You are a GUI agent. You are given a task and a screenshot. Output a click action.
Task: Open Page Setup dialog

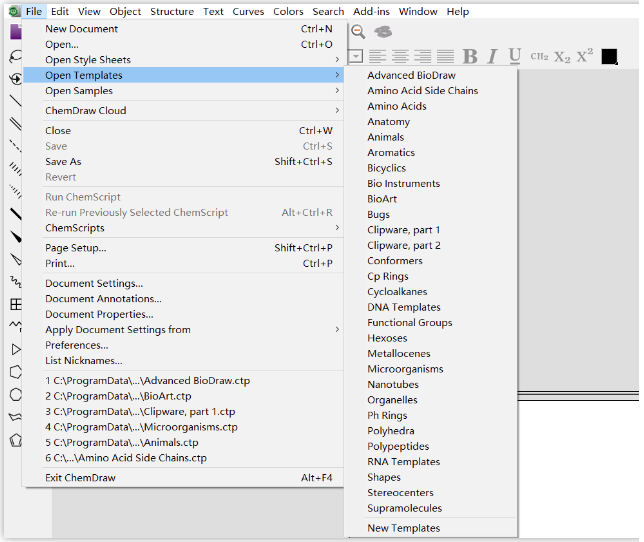coord(183,248)
